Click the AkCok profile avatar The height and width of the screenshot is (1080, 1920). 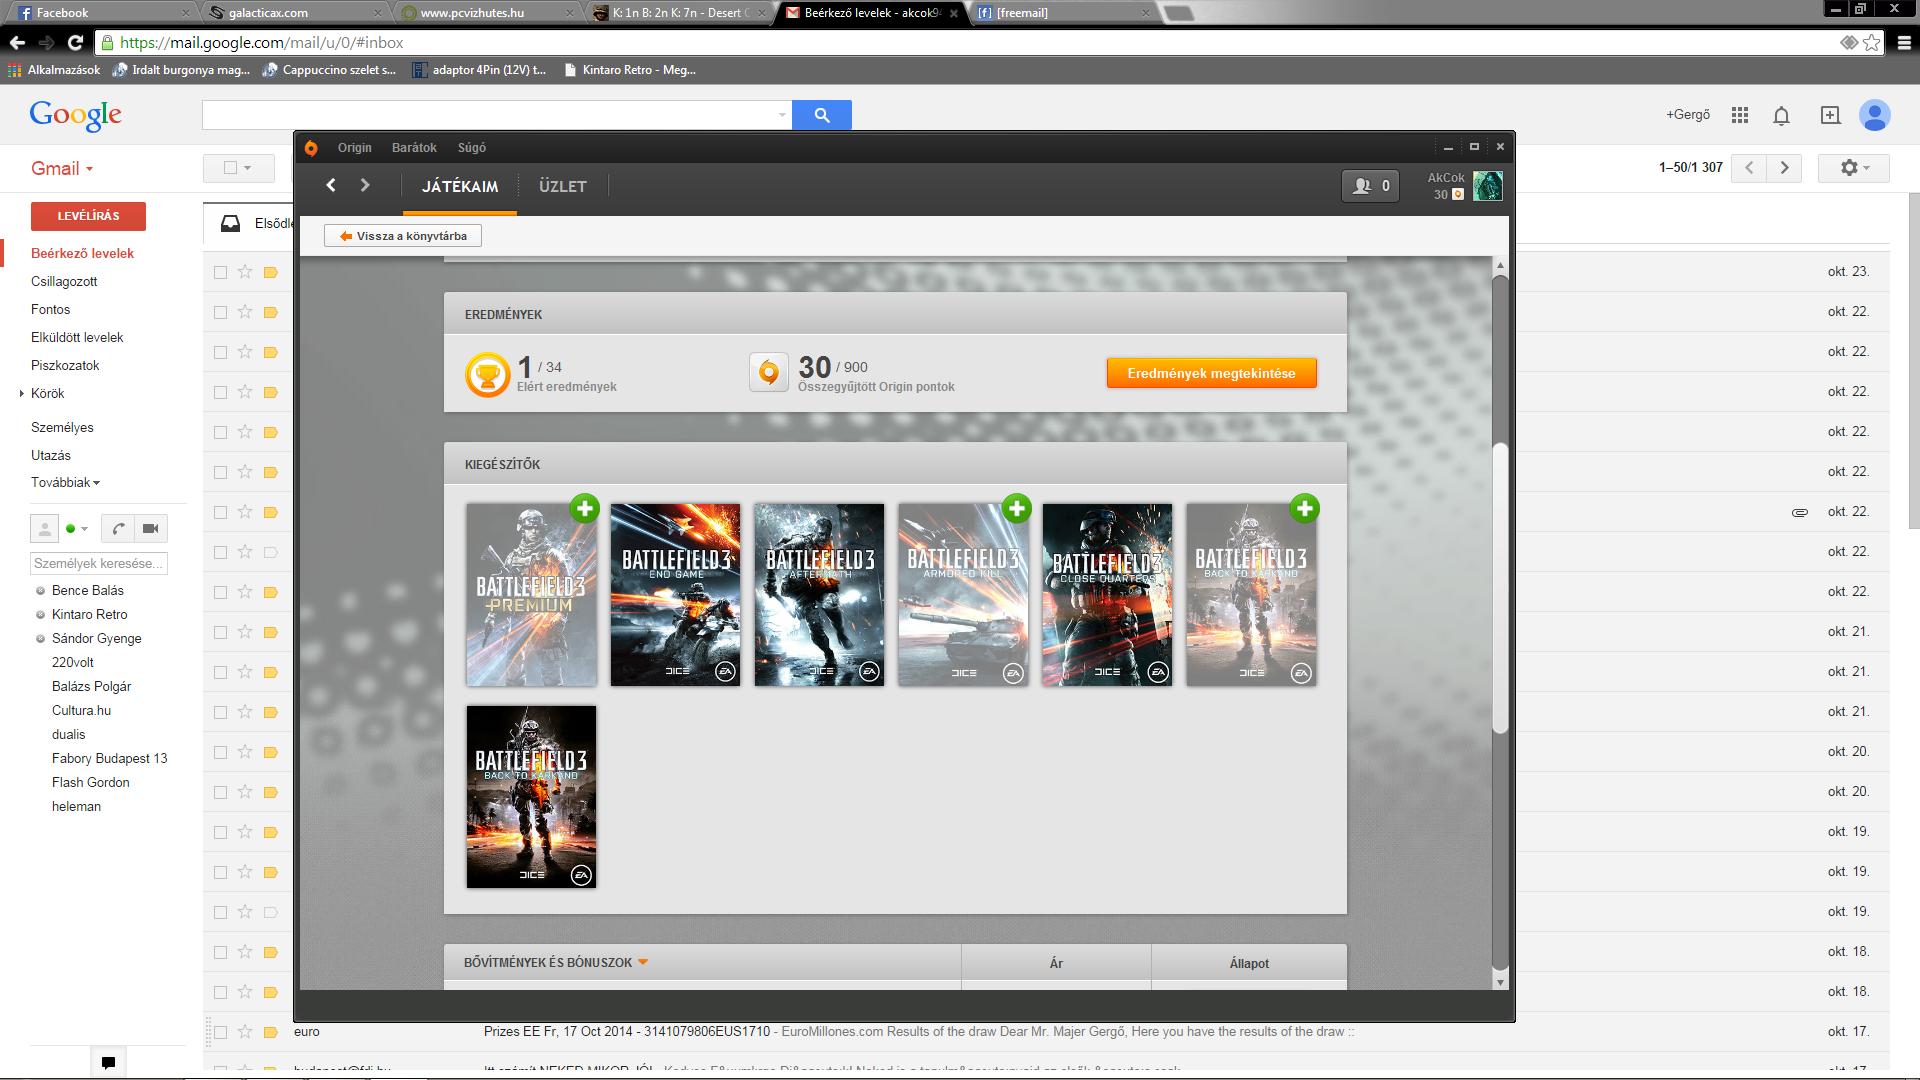[1487, 186]
